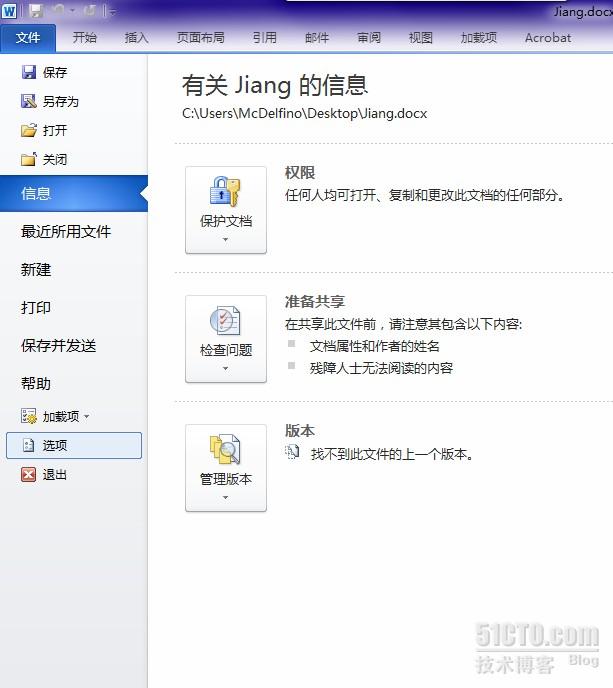Click the 准备共享 heading
This screenshot has height=688, width=613.
coord(315,301)
